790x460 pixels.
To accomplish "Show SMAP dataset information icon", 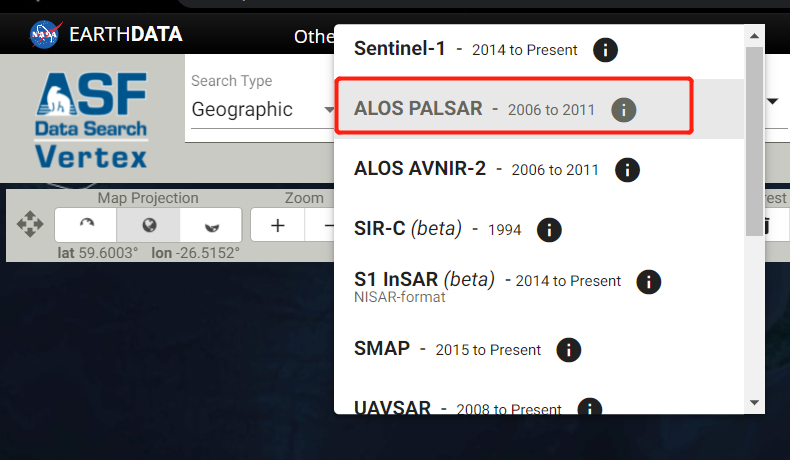I will tap(569, 349).
